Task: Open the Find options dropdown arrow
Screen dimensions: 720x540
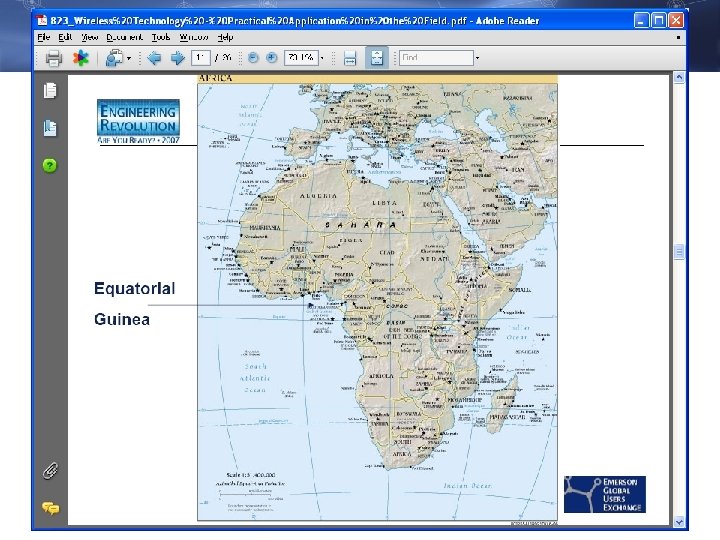Action: (x=478, y=58)
